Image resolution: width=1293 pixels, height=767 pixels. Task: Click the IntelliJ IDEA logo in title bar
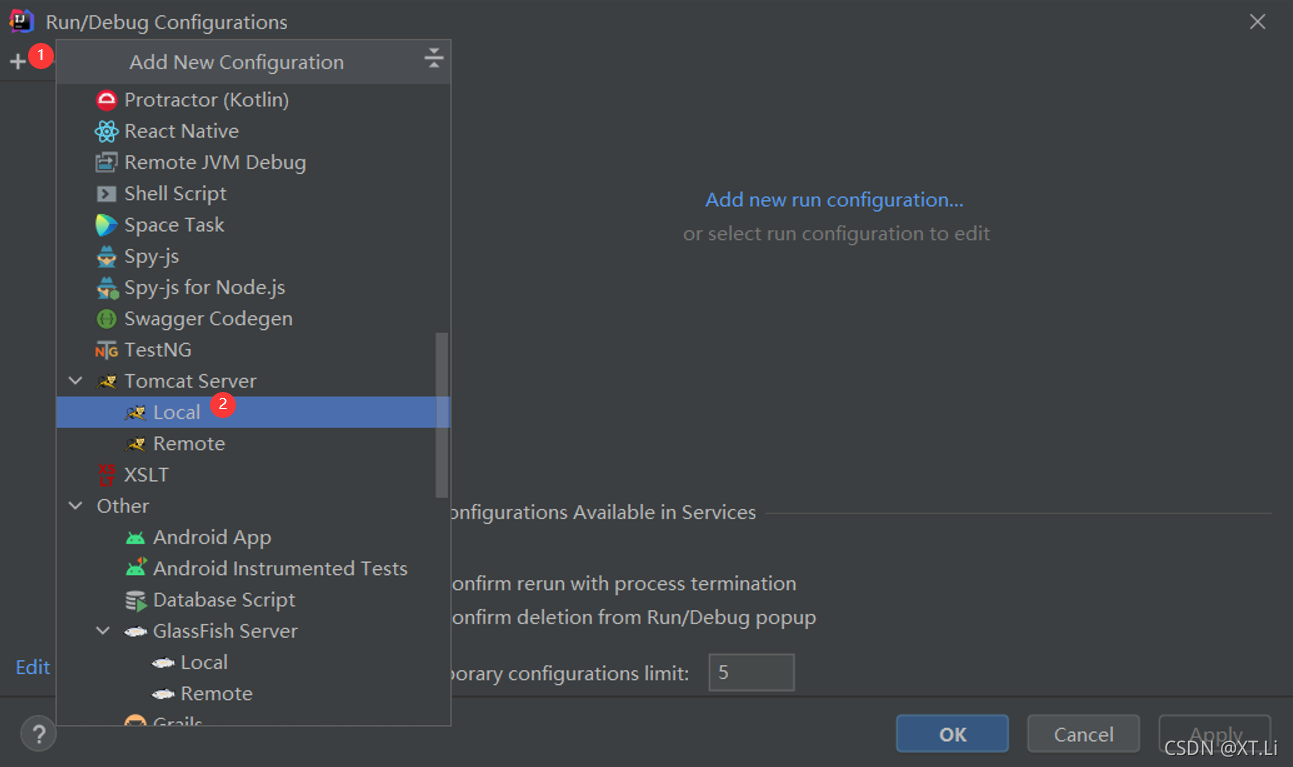(x=21, y=21)
